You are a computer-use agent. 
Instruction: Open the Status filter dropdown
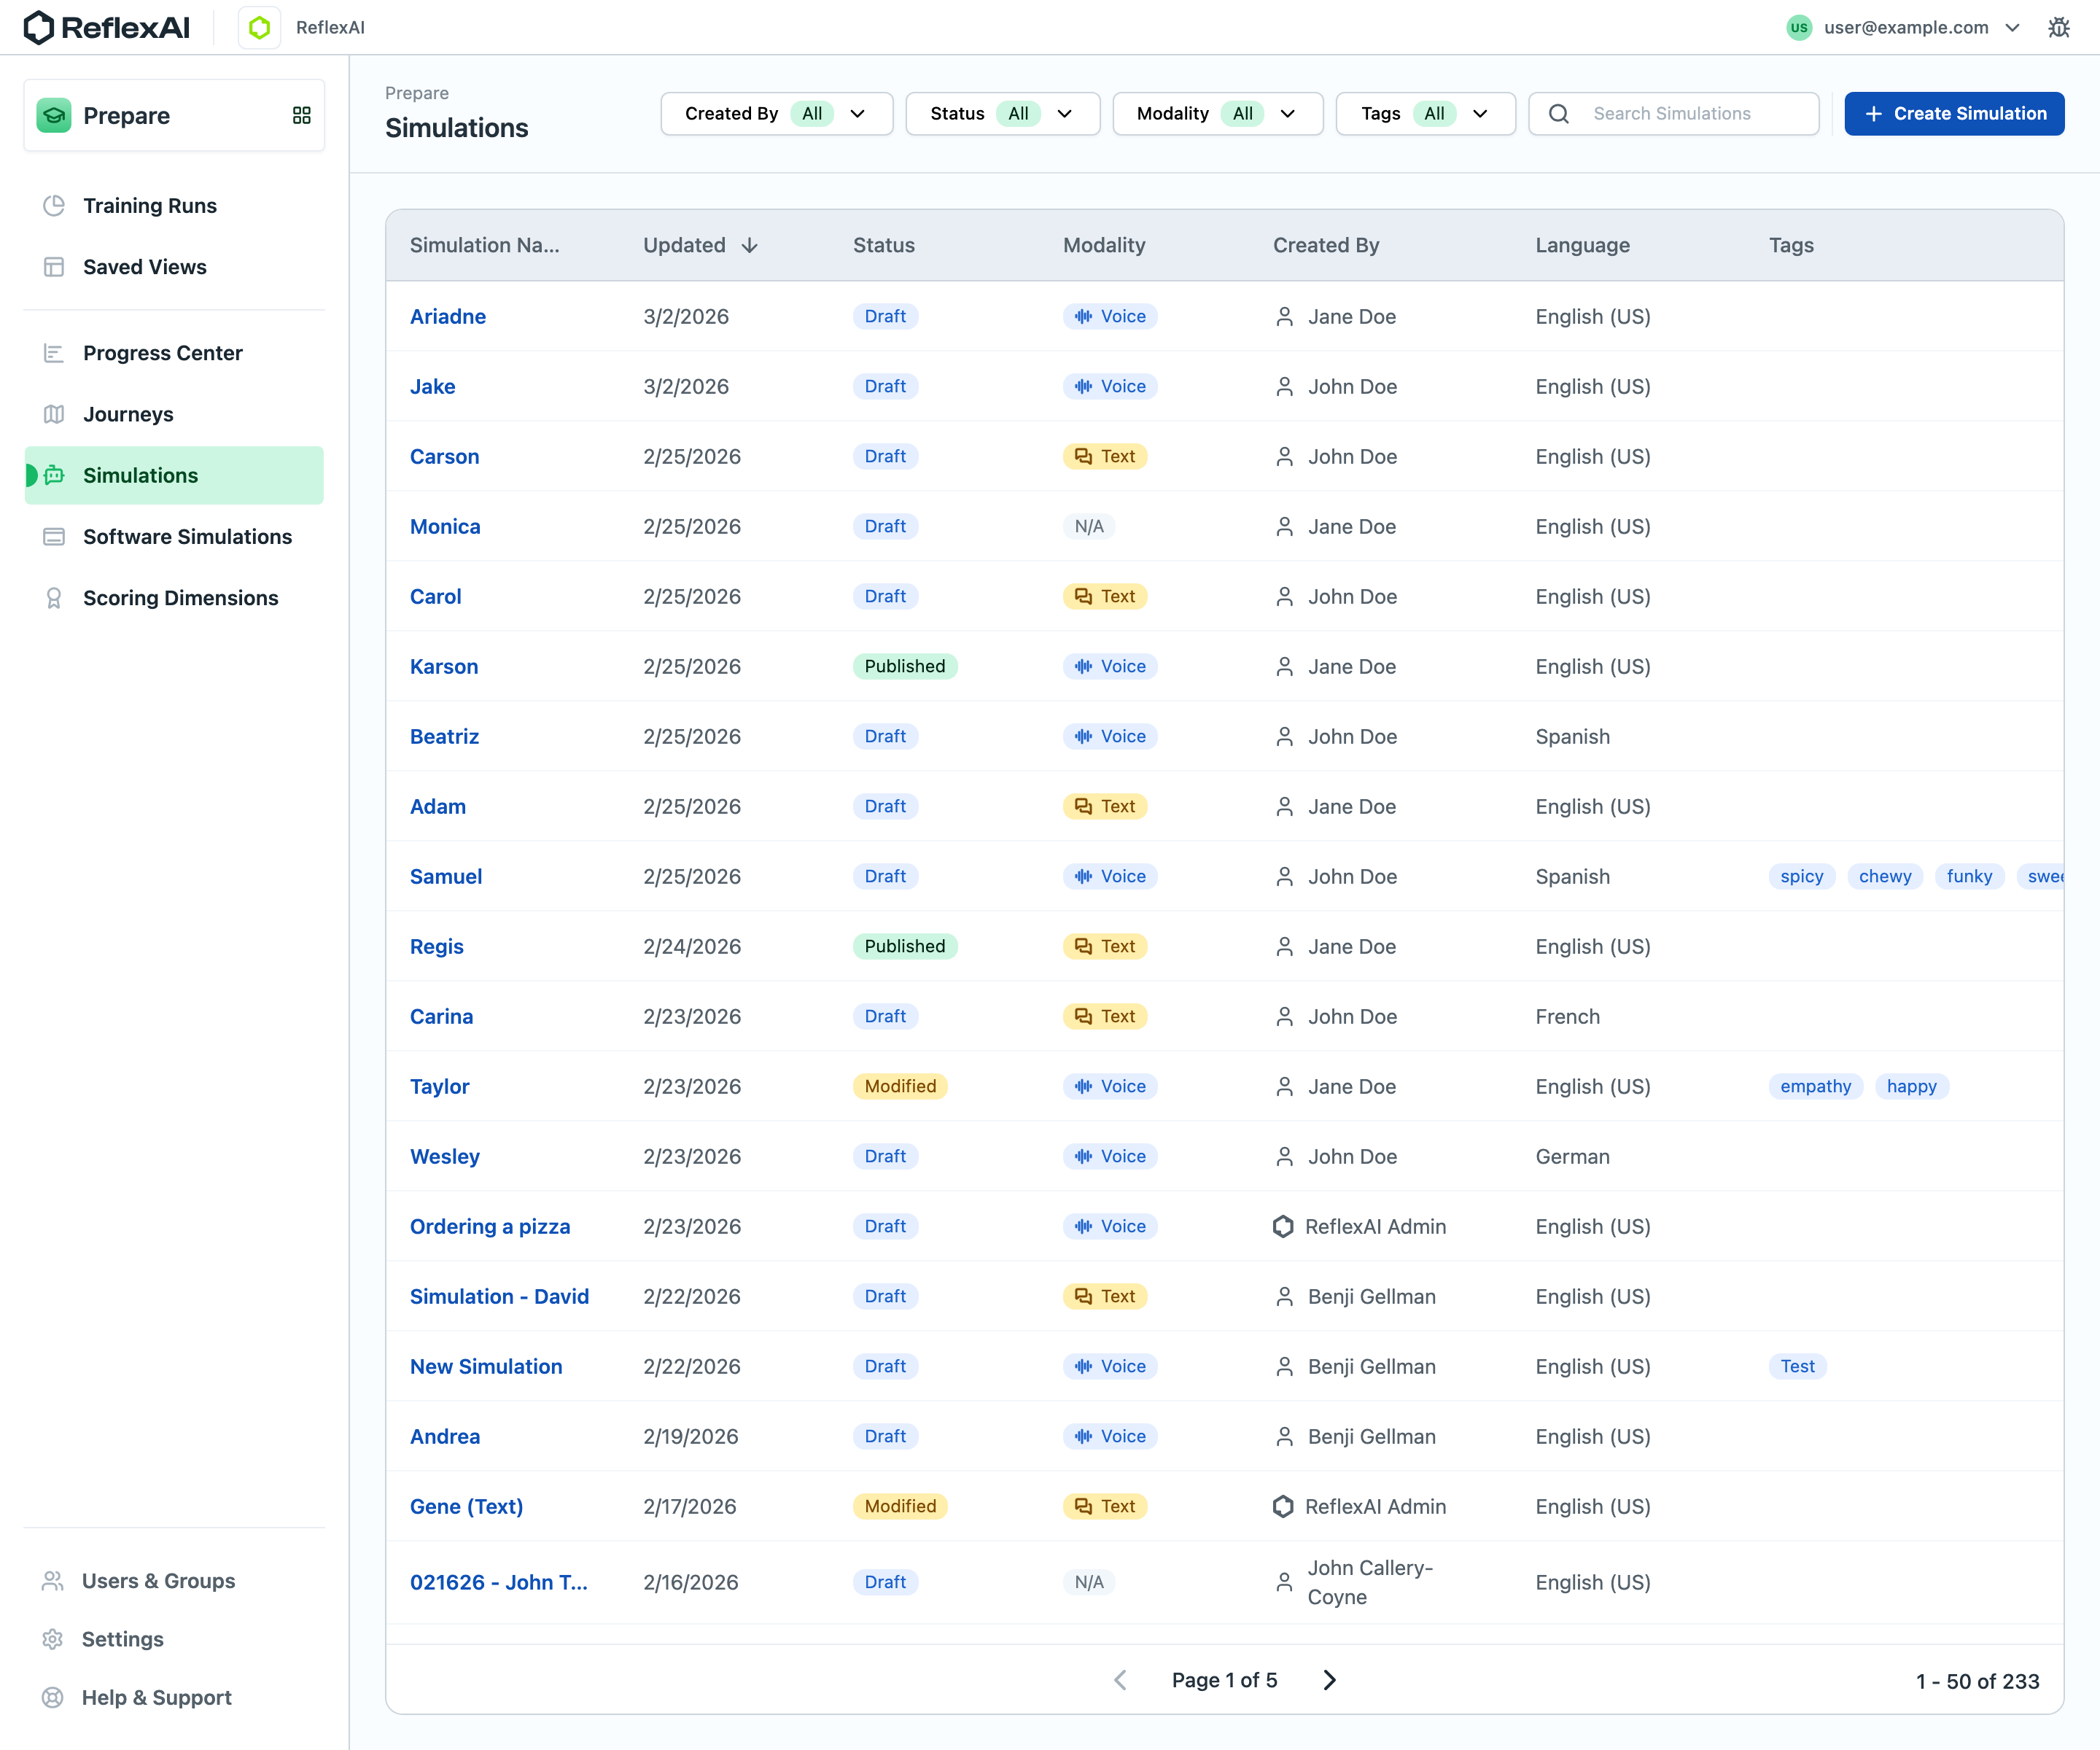tap(1002, 114)
